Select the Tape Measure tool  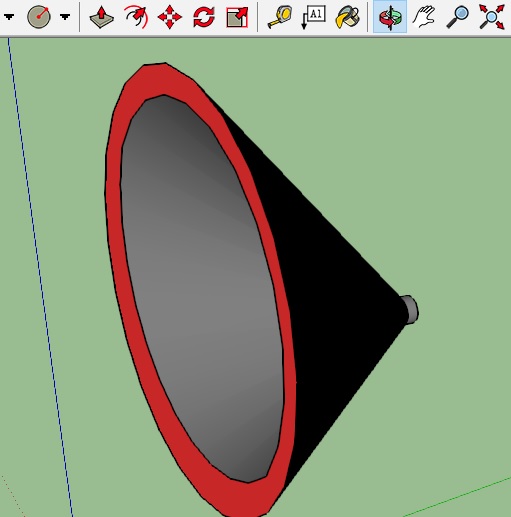(280, 17)
